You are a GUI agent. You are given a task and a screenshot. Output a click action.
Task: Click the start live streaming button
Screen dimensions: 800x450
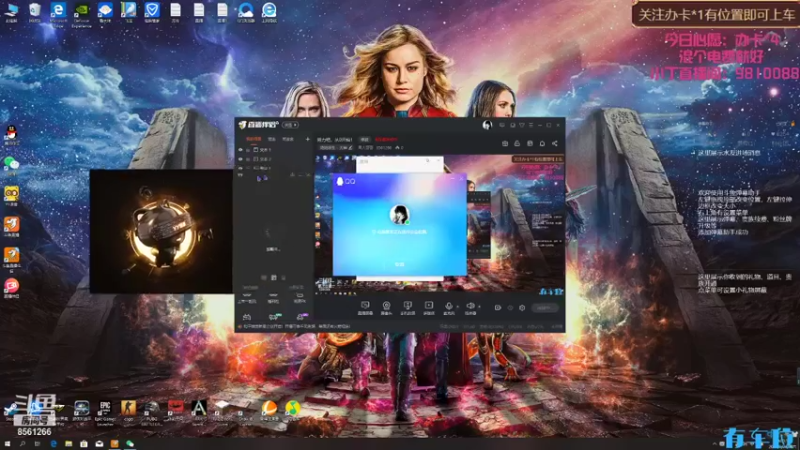(544, 308)
